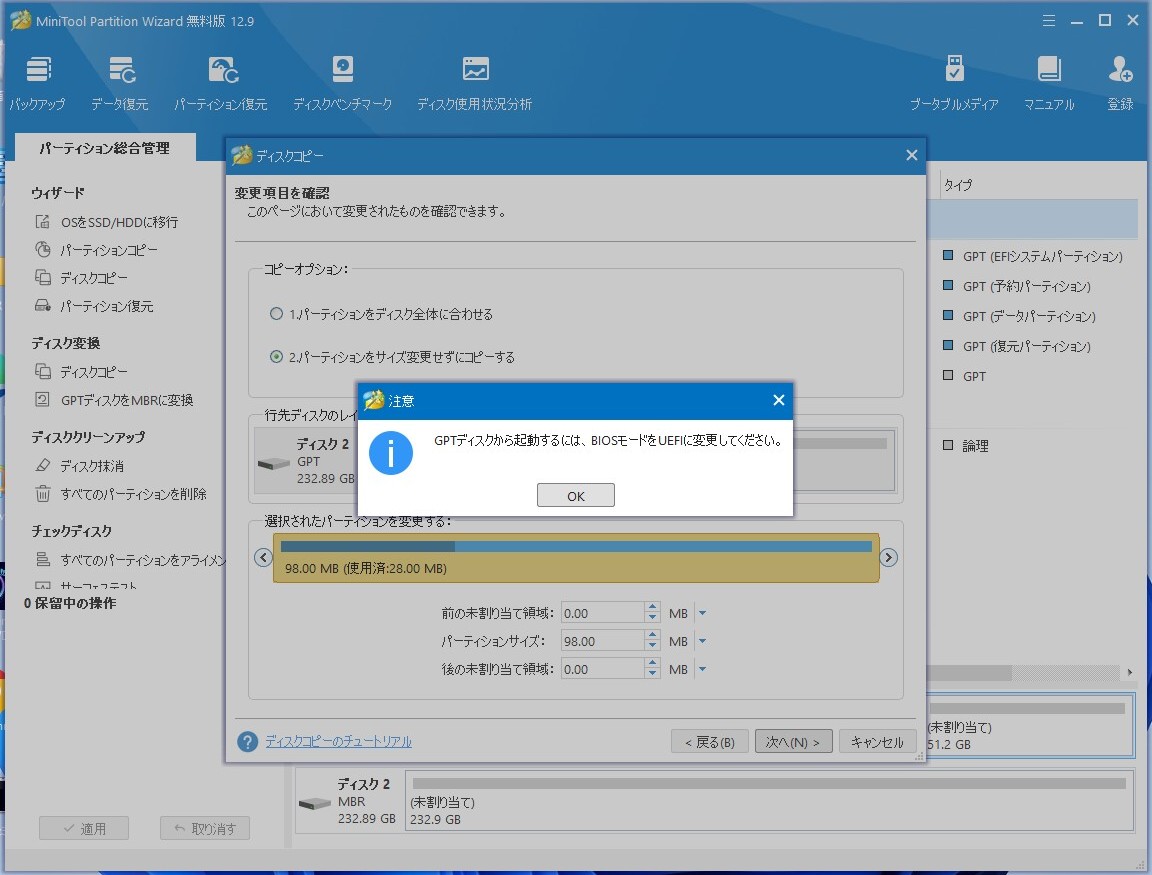
Task: Click the partition size bar showing 98.00 MB
Action: [x=576, y=557]
